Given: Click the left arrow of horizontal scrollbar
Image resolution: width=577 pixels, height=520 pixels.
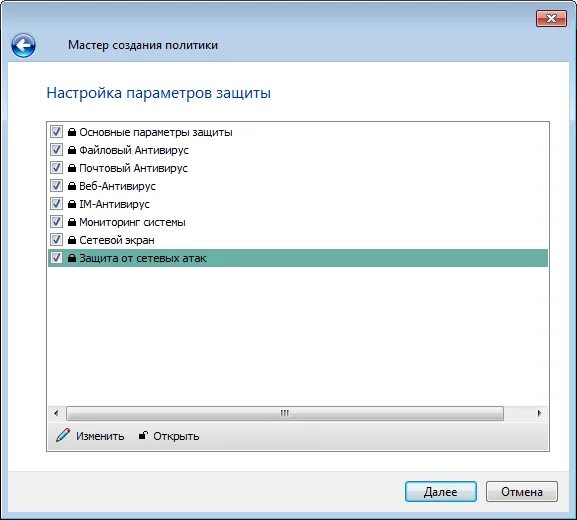Looking at the screenshot, I should point(56,413).
